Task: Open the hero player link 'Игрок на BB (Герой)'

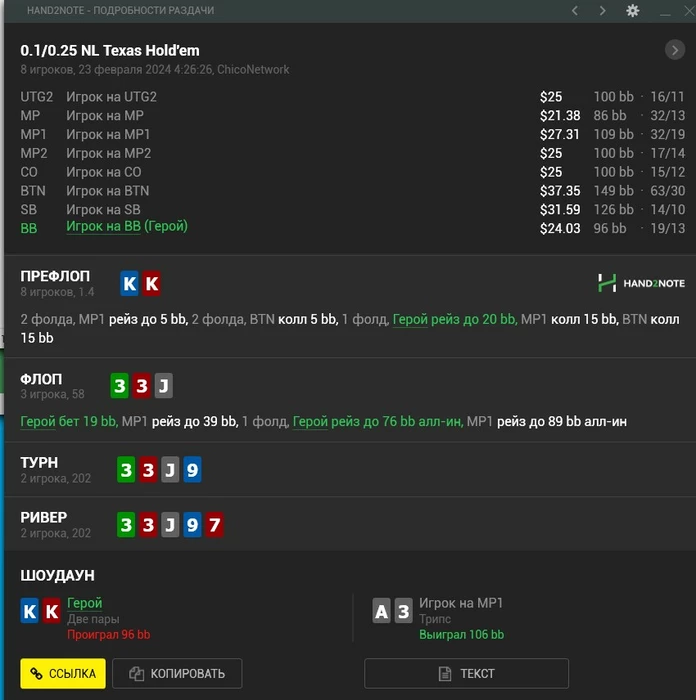Action: pos(127,226)
